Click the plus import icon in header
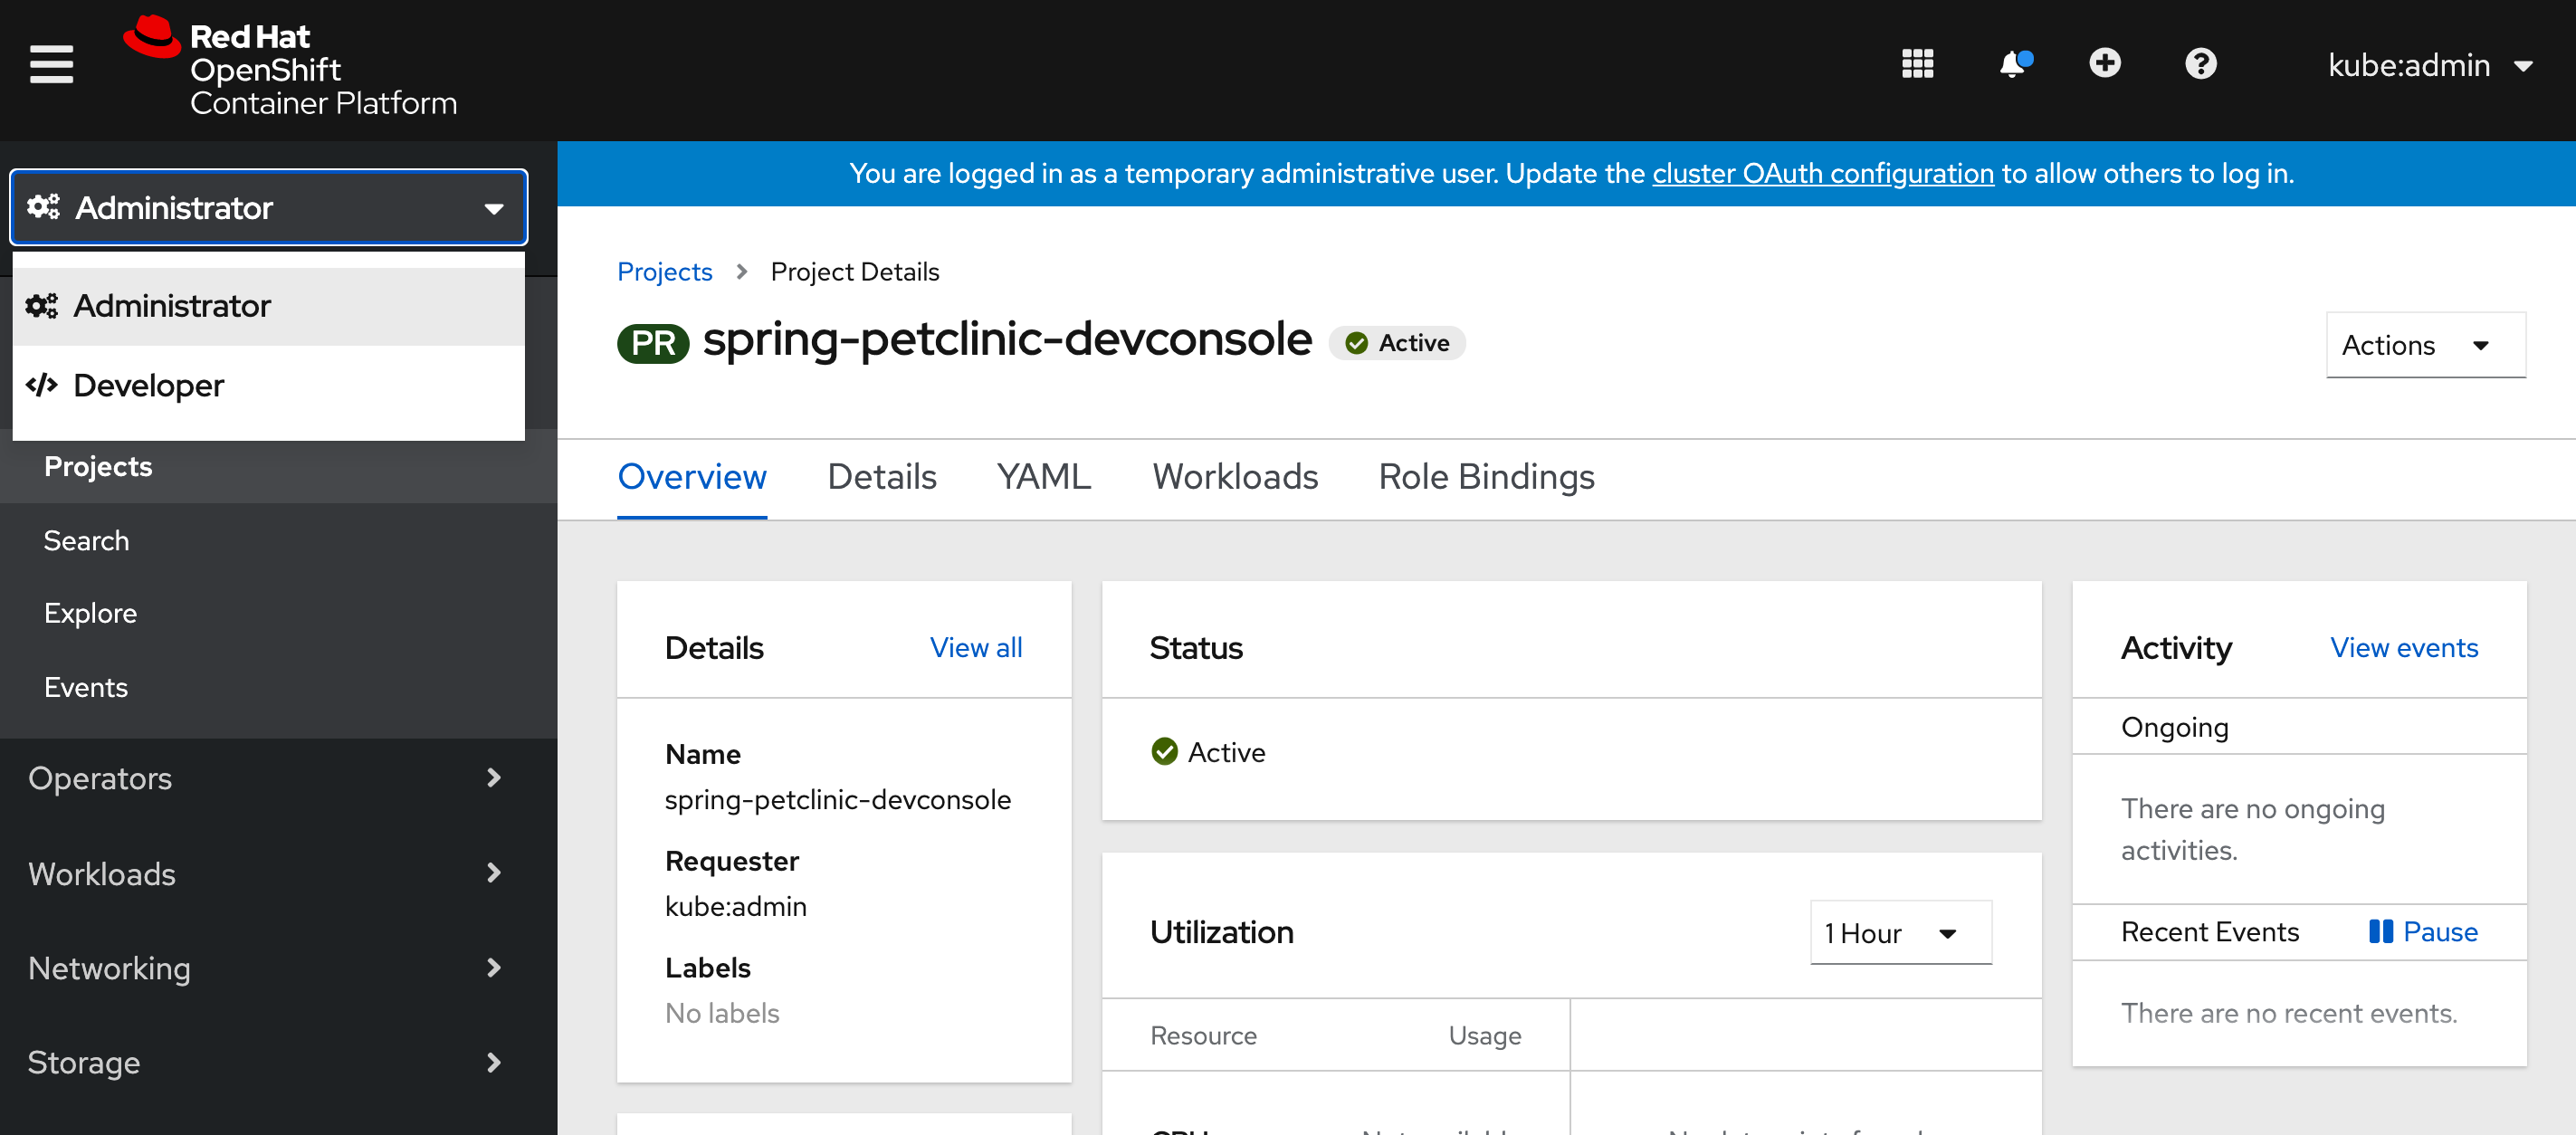The width and height of the screenshot is (2576, 1135). 2104,64
